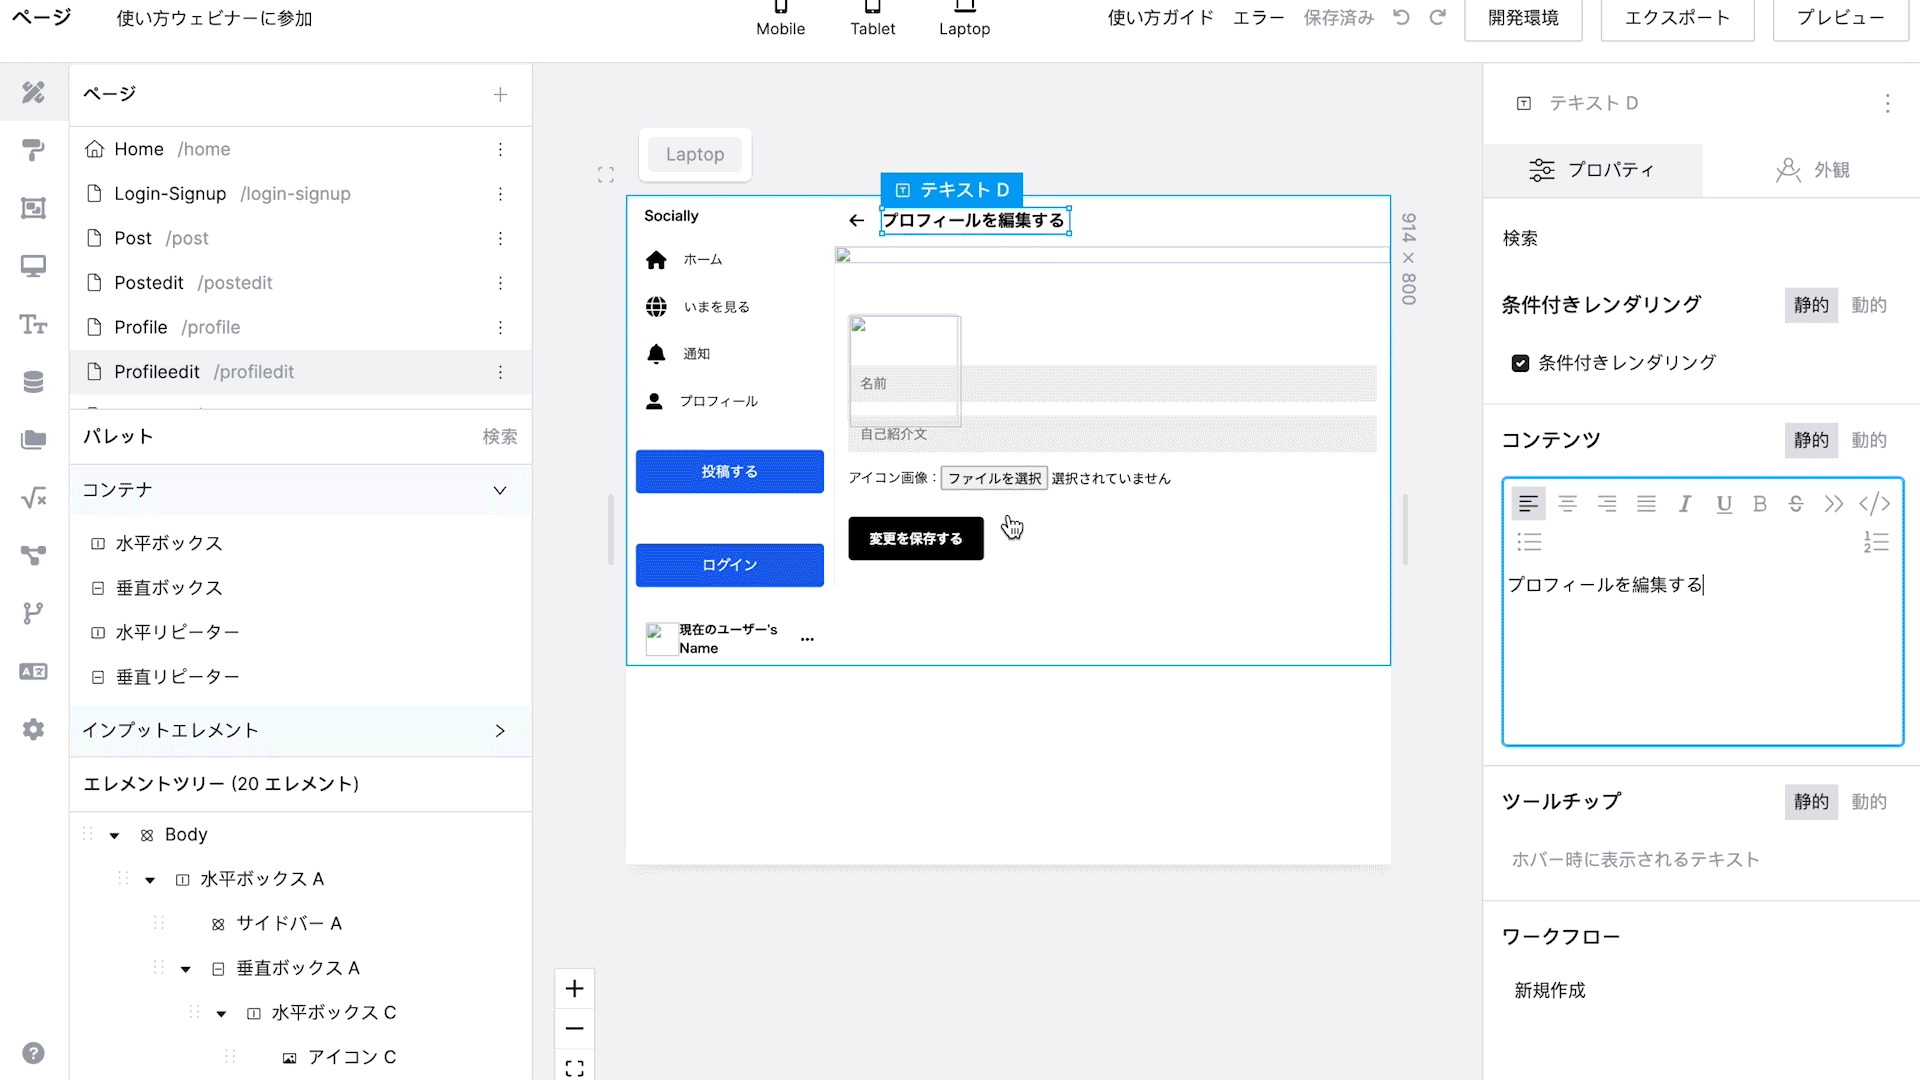Click the プレビュー button

point(1840,18)
